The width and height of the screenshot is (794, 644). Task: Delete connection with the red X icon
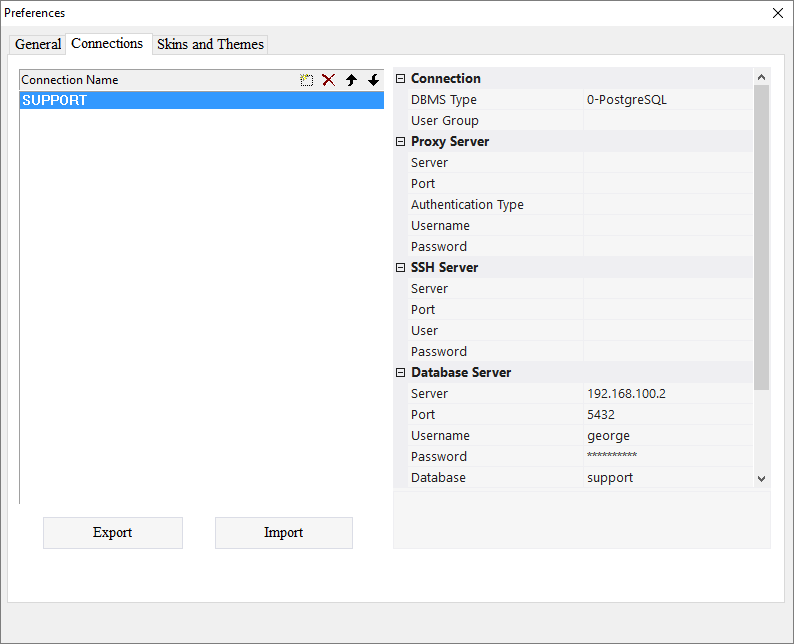[328, 80]
